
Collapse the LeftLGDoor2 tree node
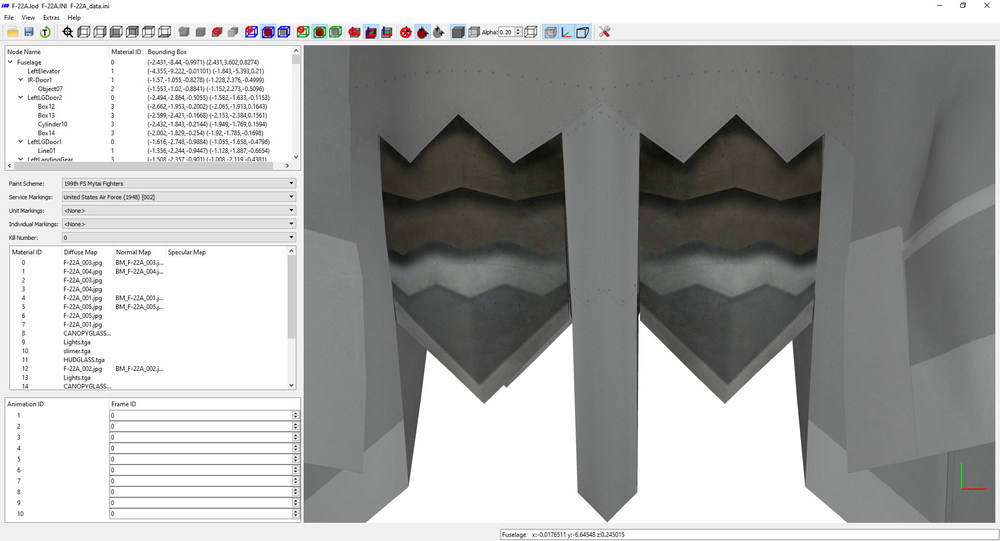pos(20,98)
